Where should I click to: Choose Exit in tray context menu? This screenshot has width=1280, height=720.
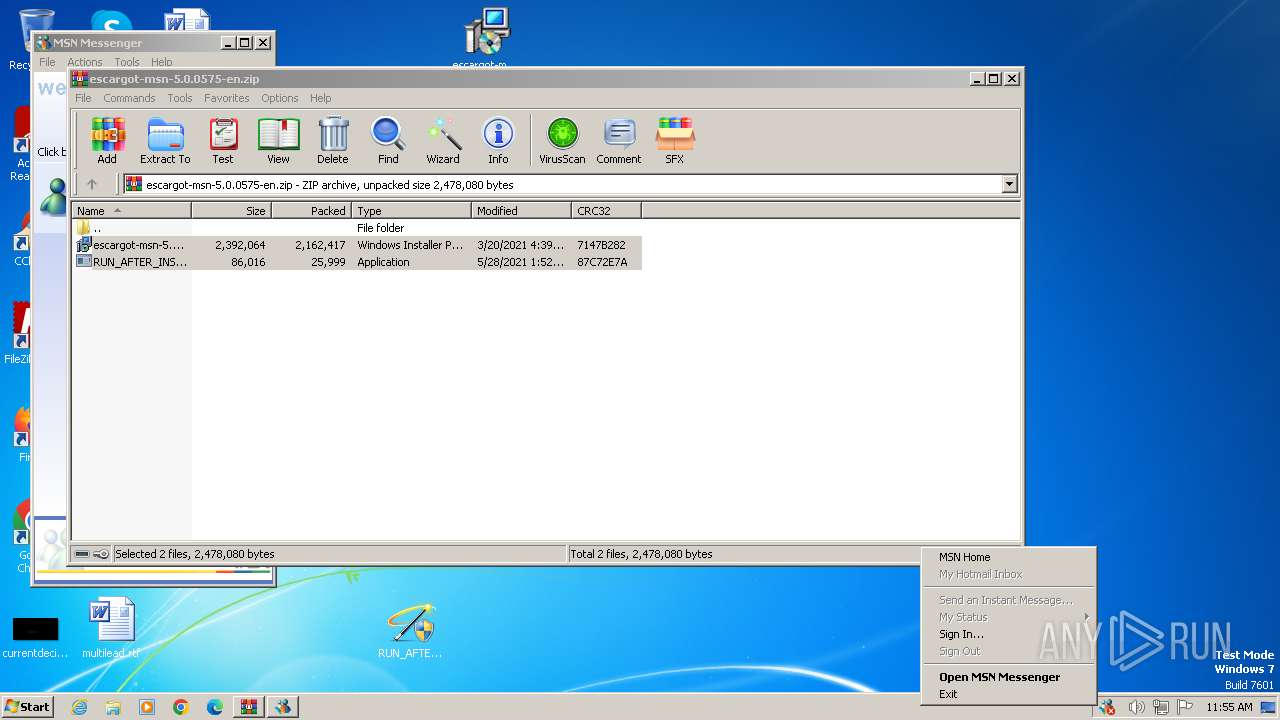(1008, 694)
